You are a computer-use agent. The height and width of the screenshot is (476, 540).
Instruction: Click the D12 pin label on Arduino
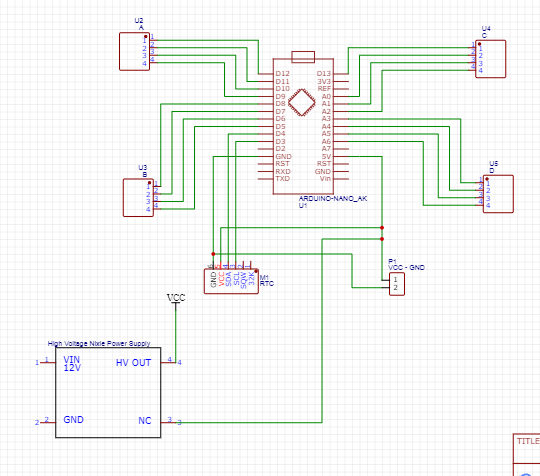[282, 74]
